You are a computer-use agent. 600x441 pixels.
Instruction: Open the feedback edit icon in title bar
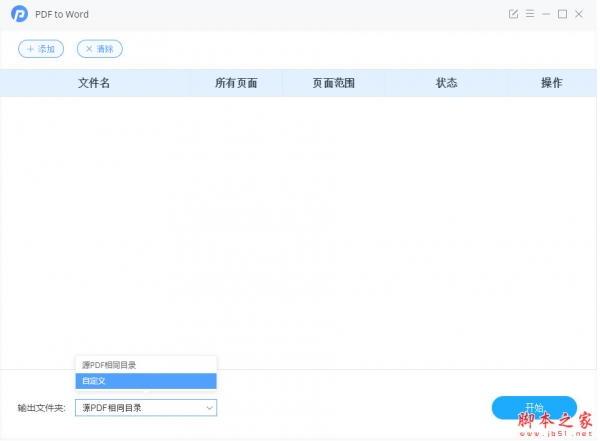513,14
